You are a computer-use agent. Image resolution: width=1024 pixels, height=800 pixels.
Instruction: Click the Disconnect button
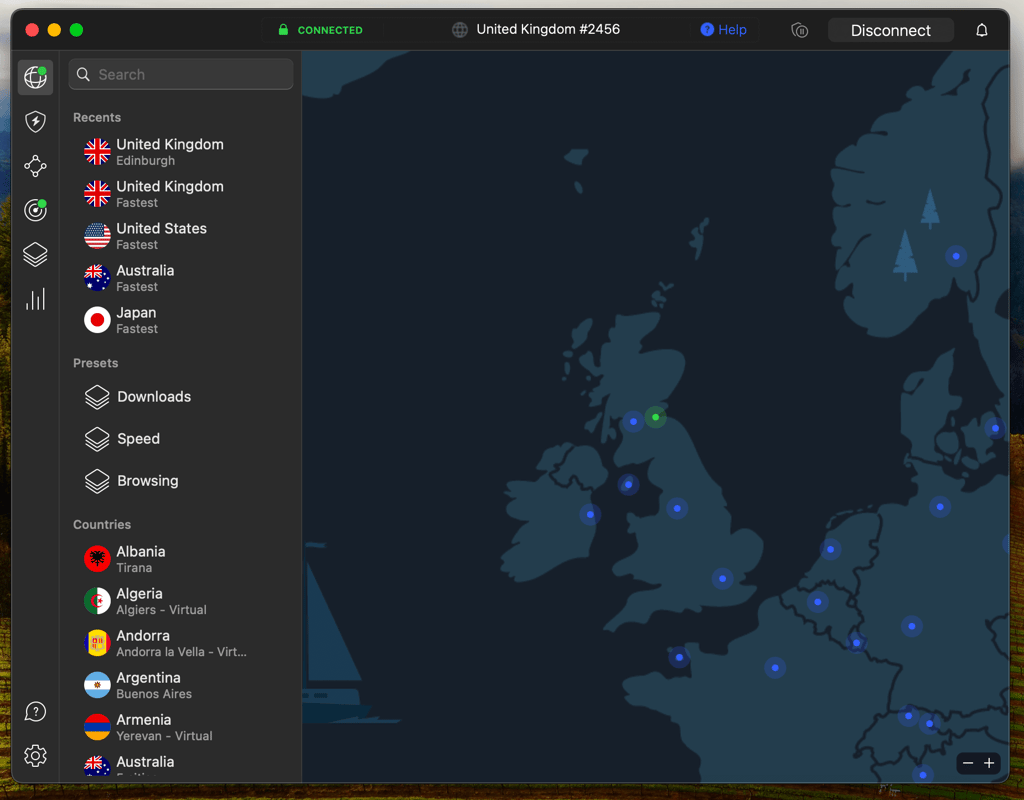[x=890, y=30]
